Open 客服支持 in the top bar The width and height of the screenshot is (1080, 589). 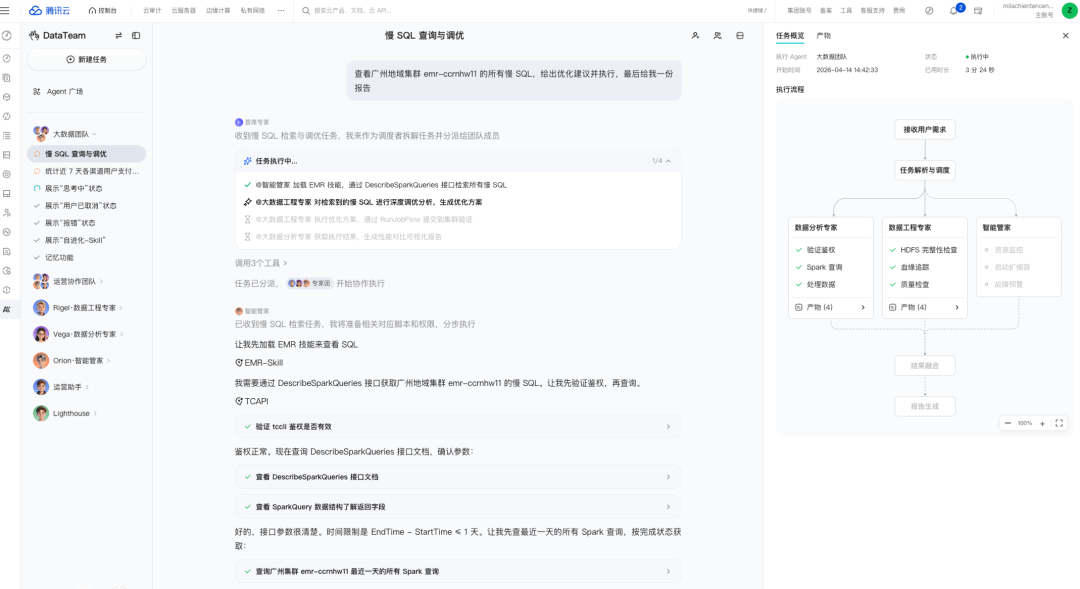tap(872, 10)
